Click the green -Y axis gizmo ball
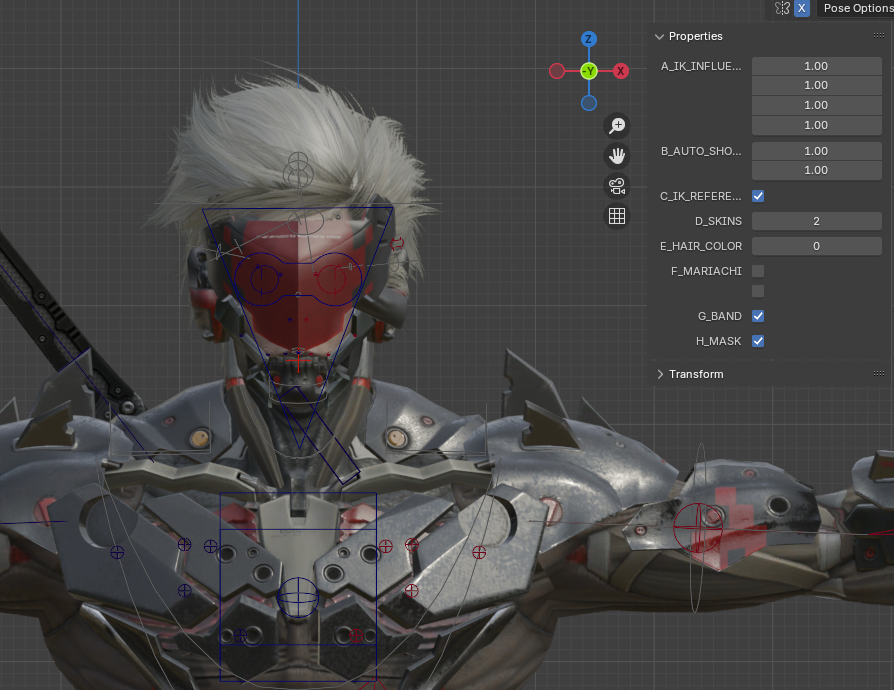The image size is (894, 690). (x=589, y=71)
